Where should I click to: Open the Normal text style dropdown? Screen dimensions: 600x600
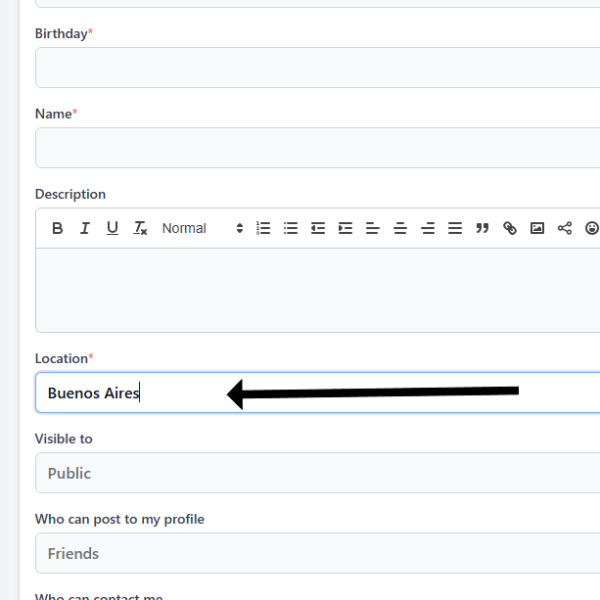pos(202,228)
